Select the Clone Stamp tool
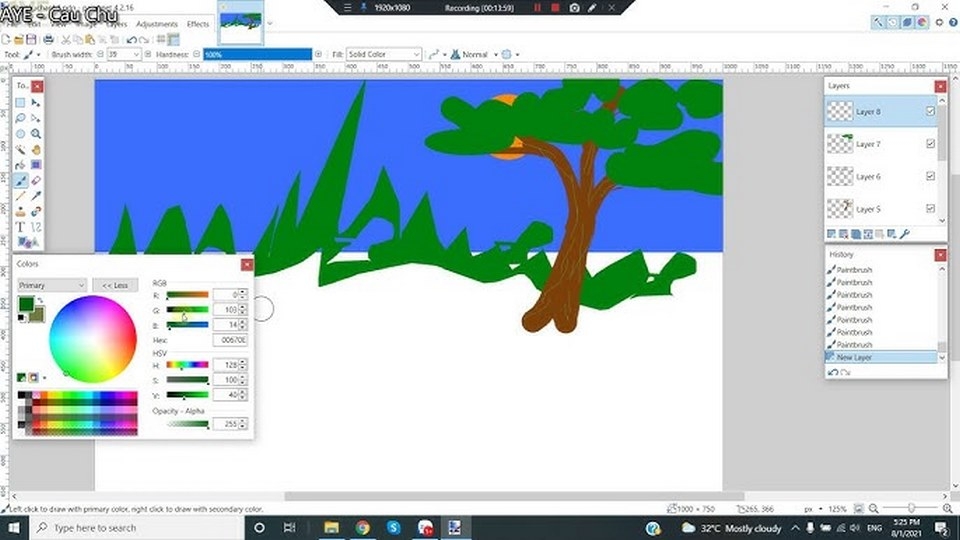Viewport: 960px width, 540px height. [20, 212]
